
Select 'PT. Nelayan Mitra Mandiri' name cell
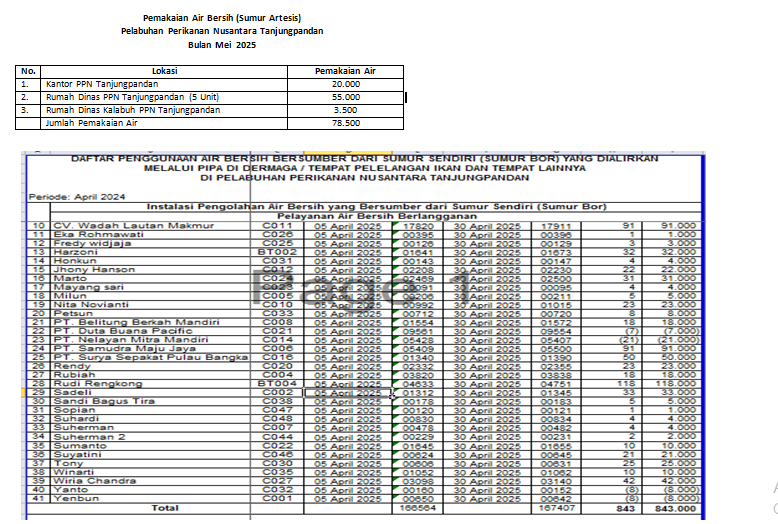point(151,340)
